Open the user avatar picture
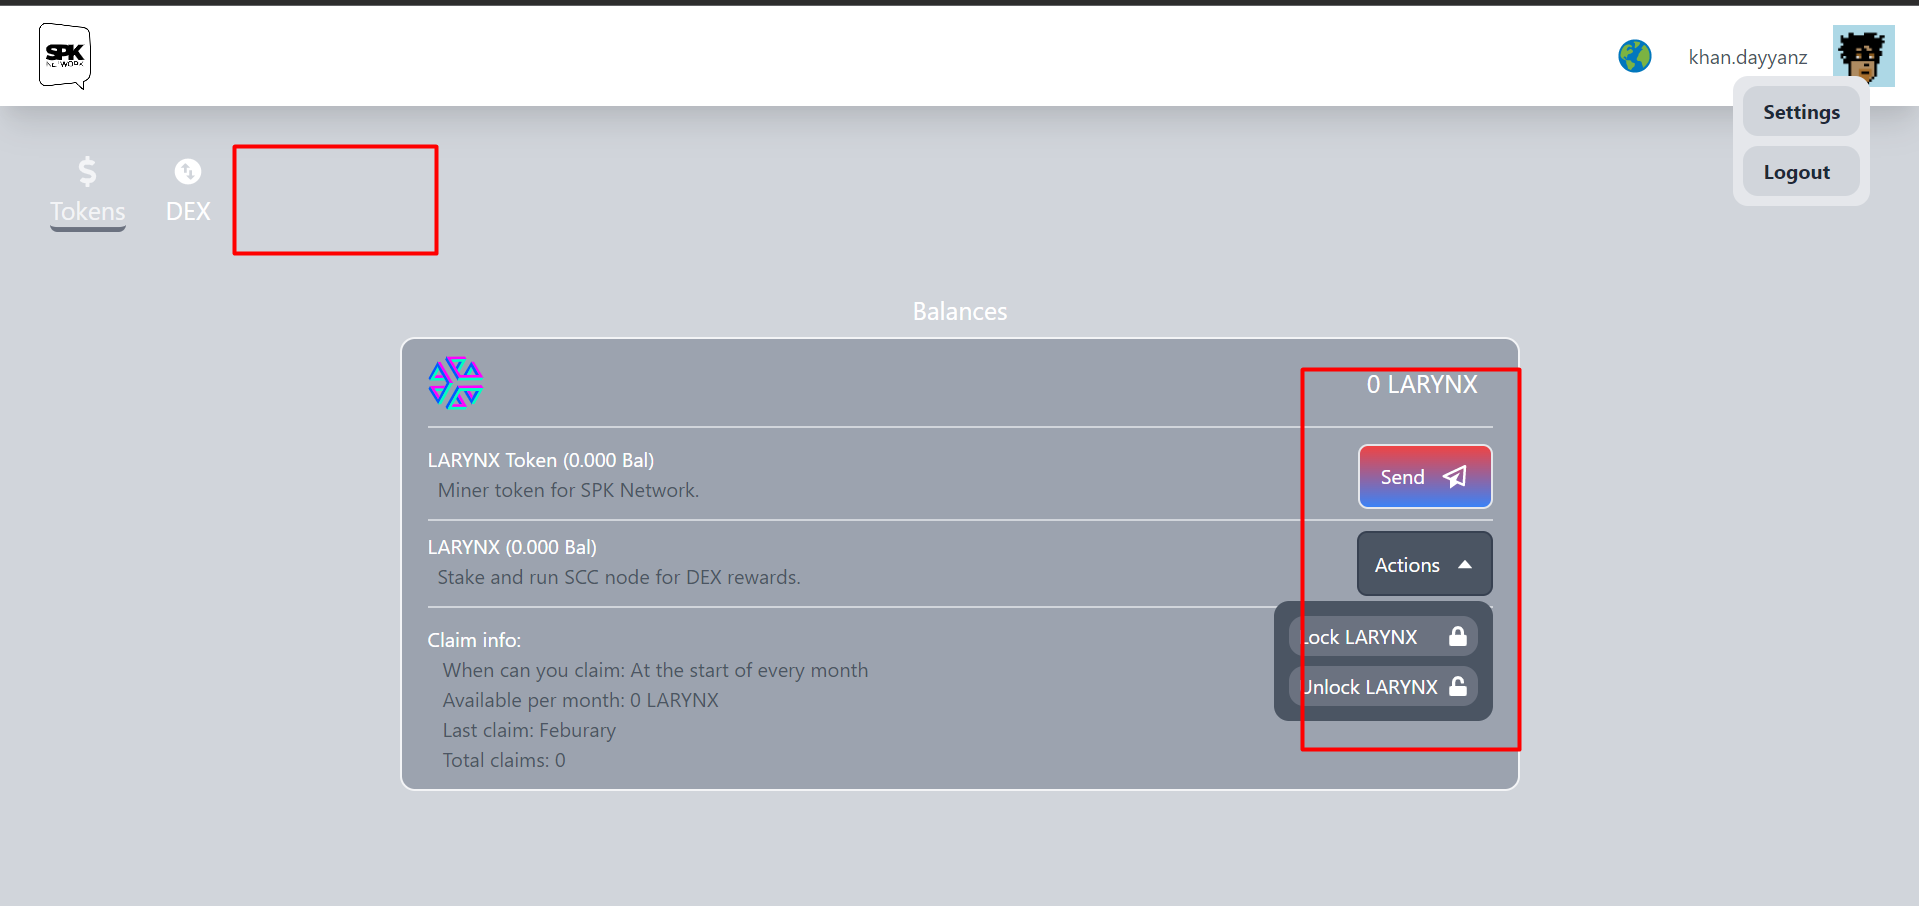 1863,55
